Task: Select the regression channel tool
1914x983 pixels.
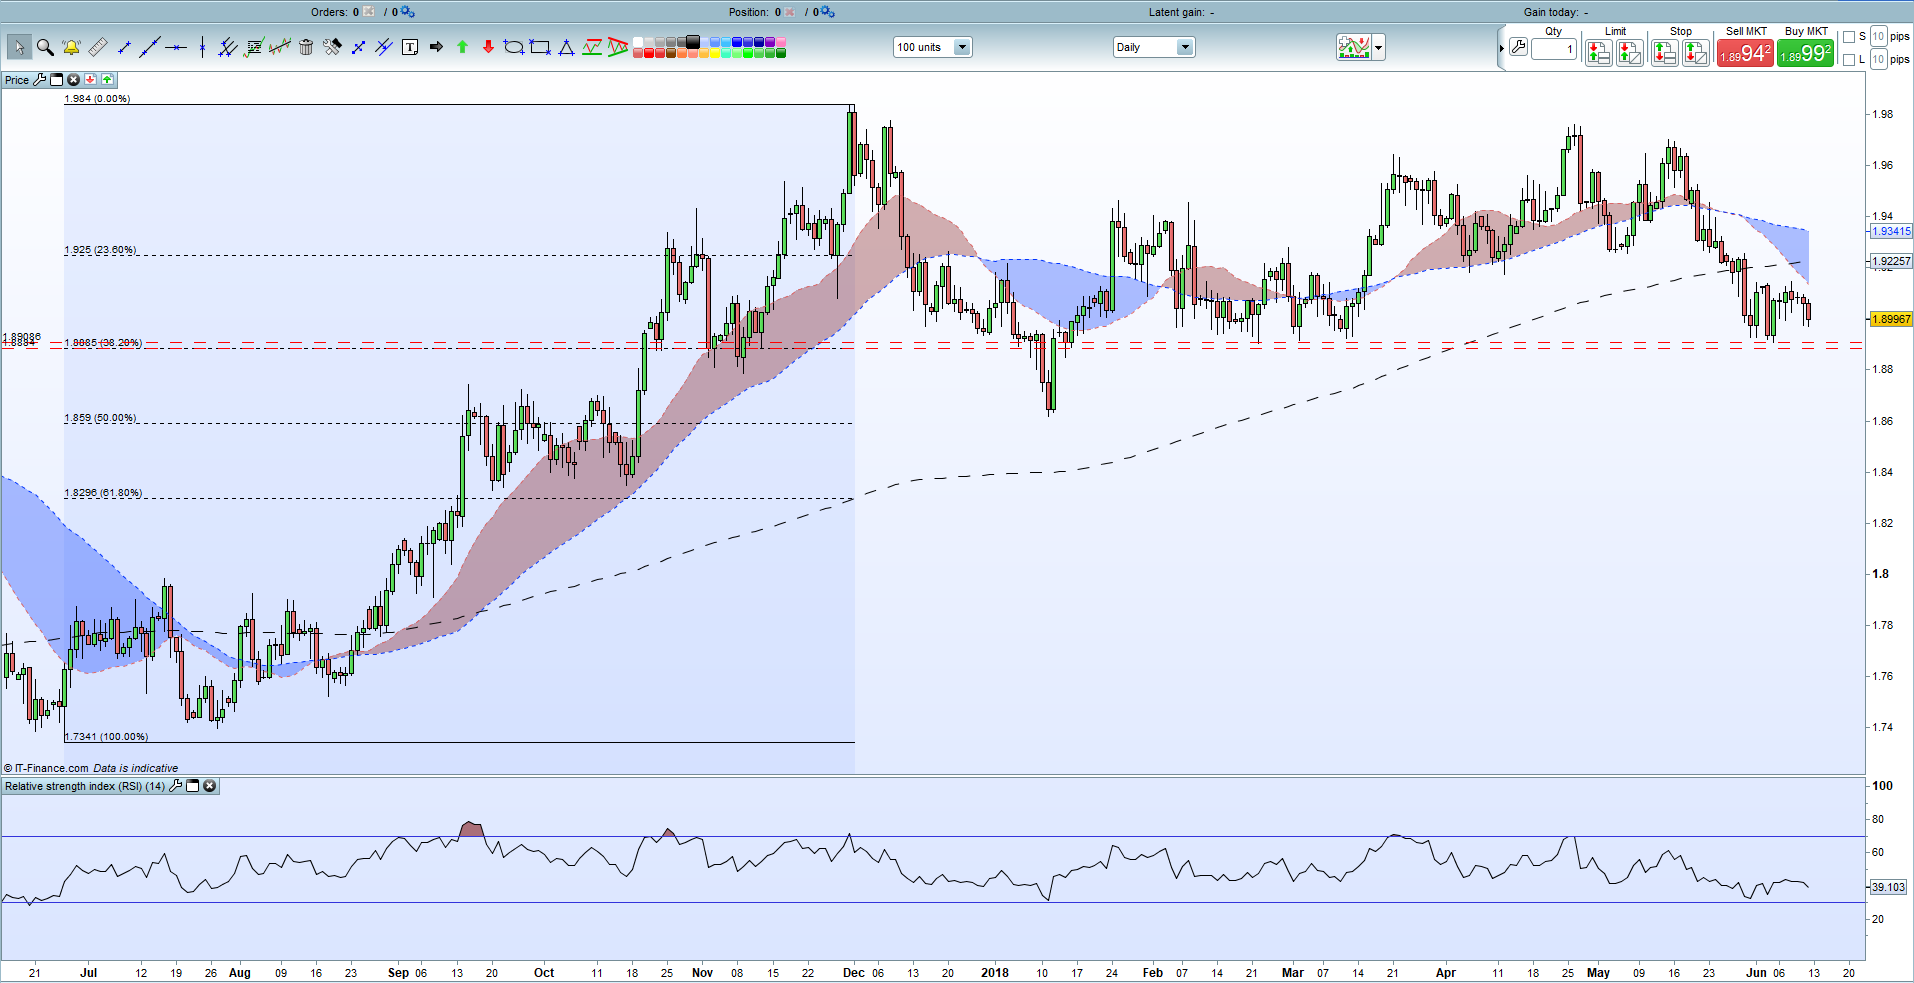Action: coord(280,46)
